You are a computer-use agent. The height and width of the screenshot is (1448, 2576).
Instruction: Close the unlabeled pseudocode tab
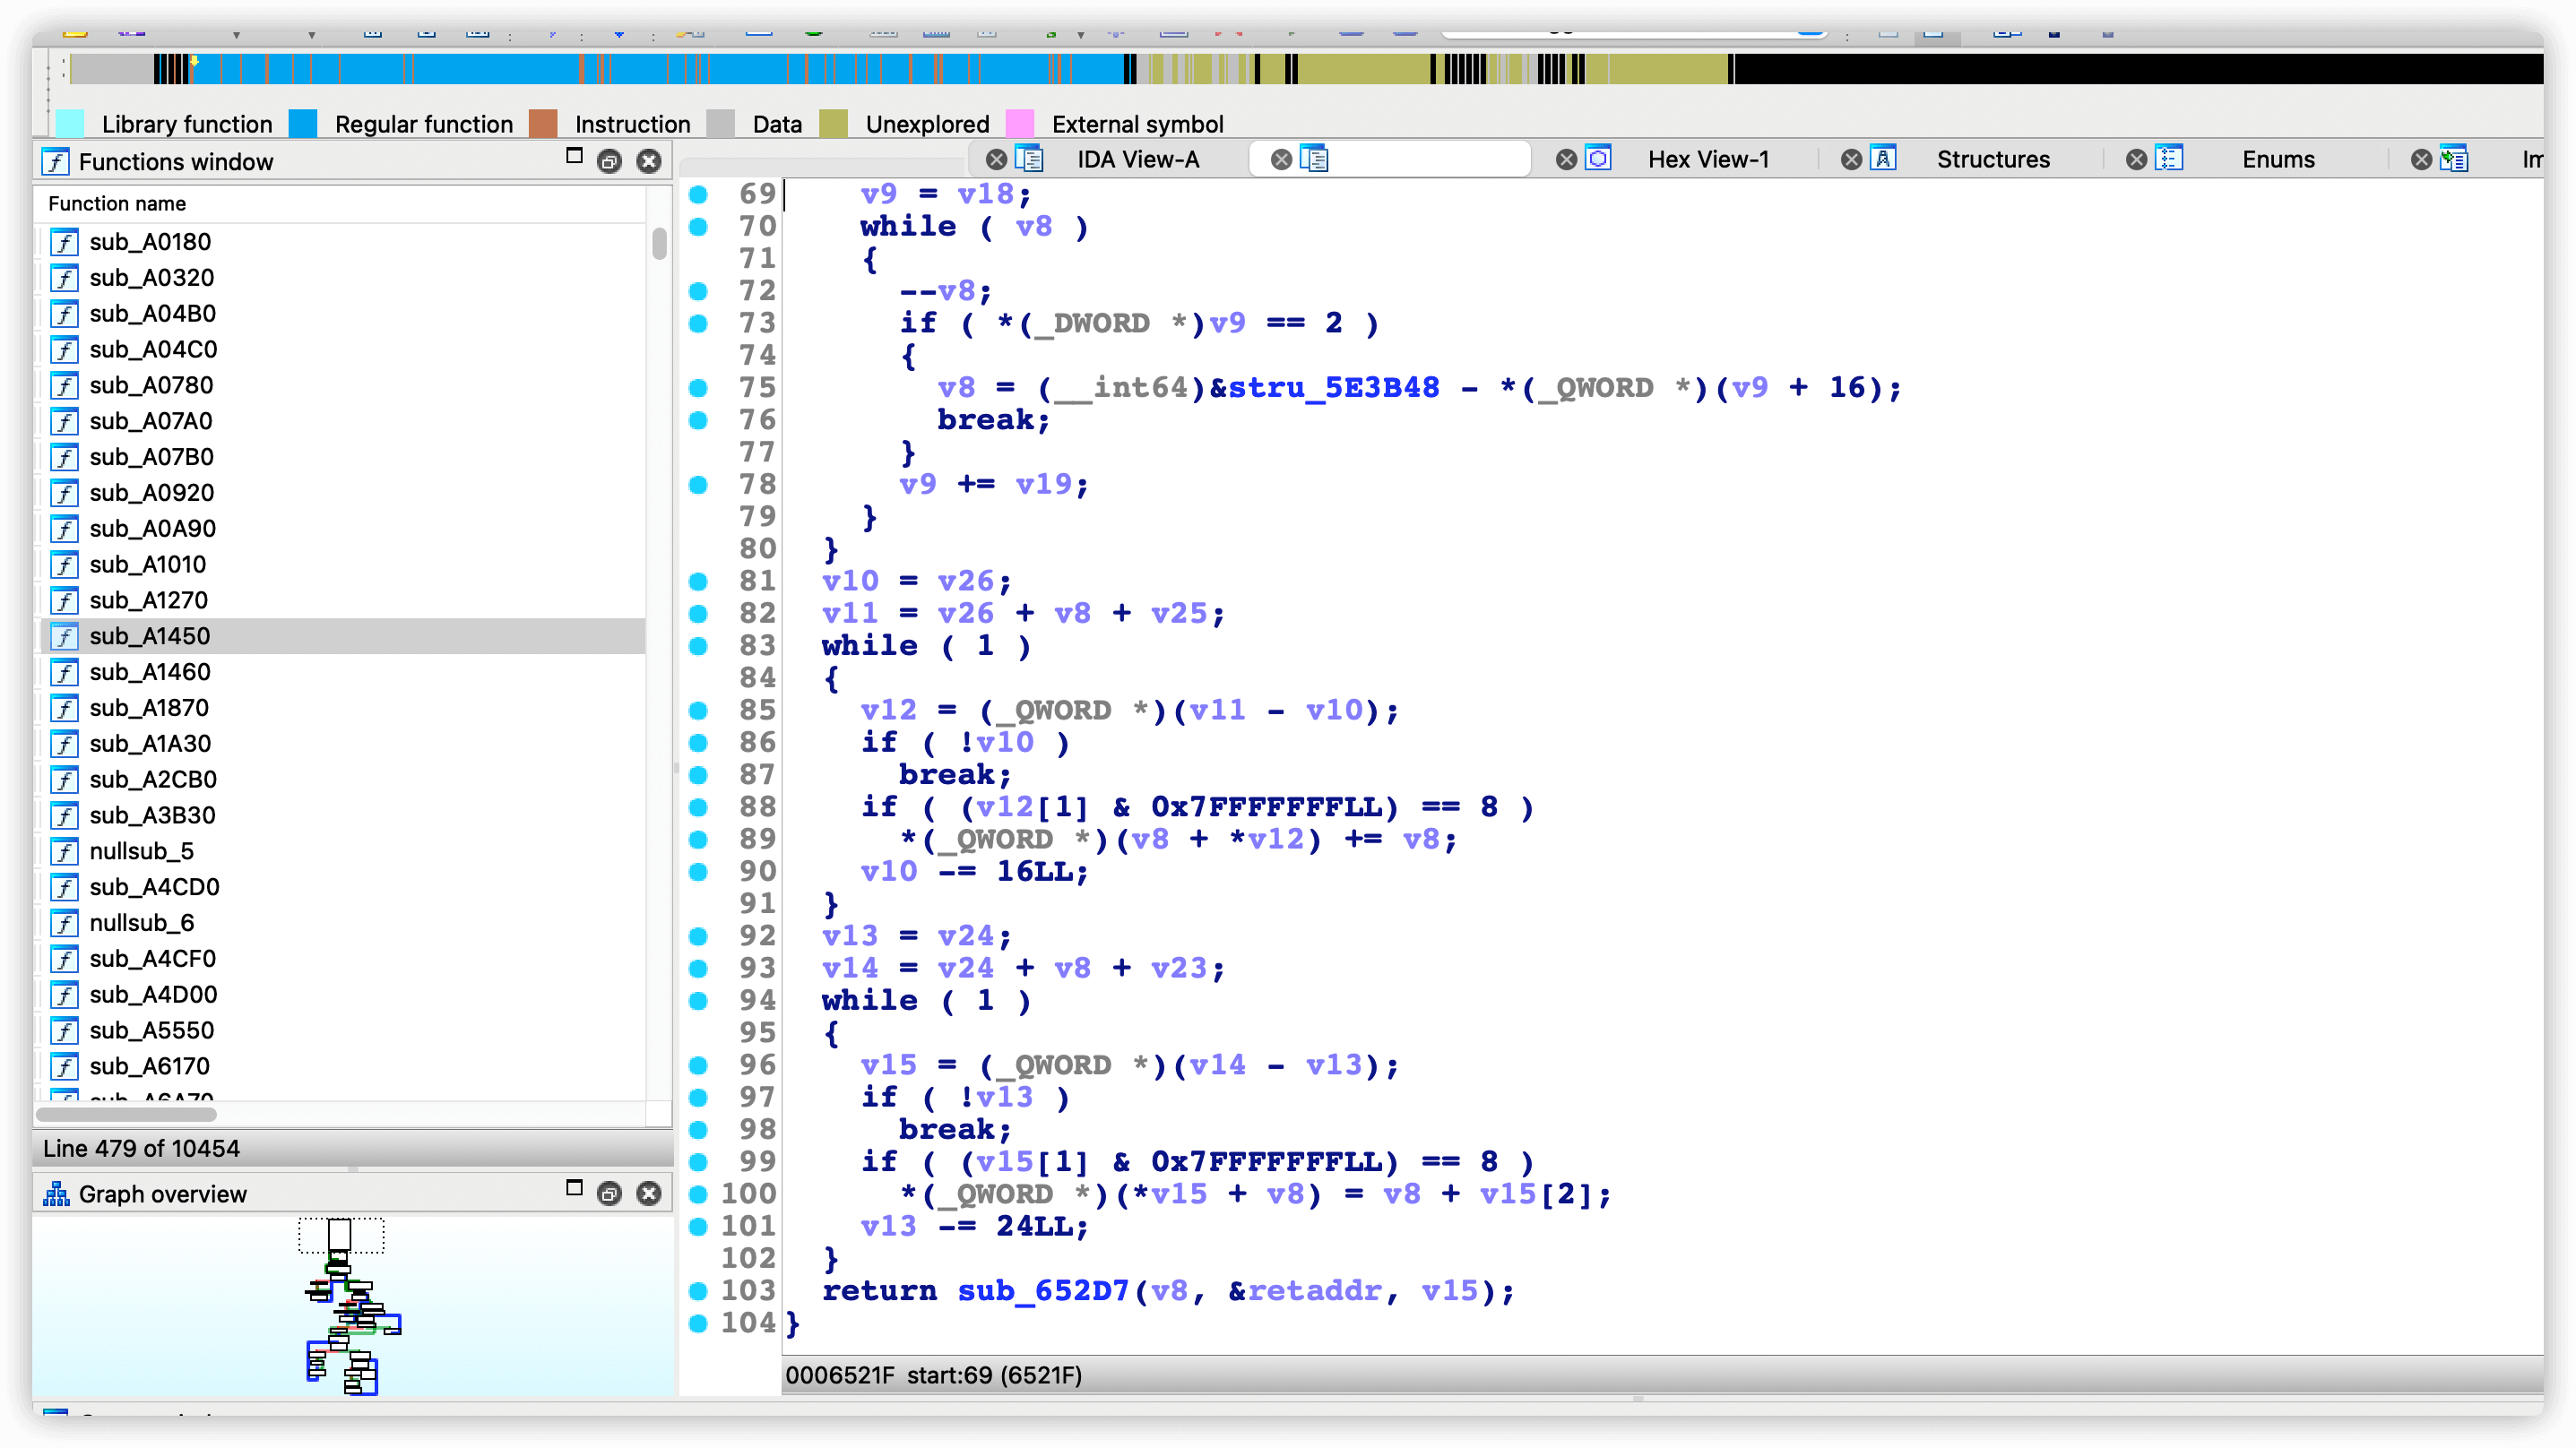pyautogui.click(x=1281, y=159)
